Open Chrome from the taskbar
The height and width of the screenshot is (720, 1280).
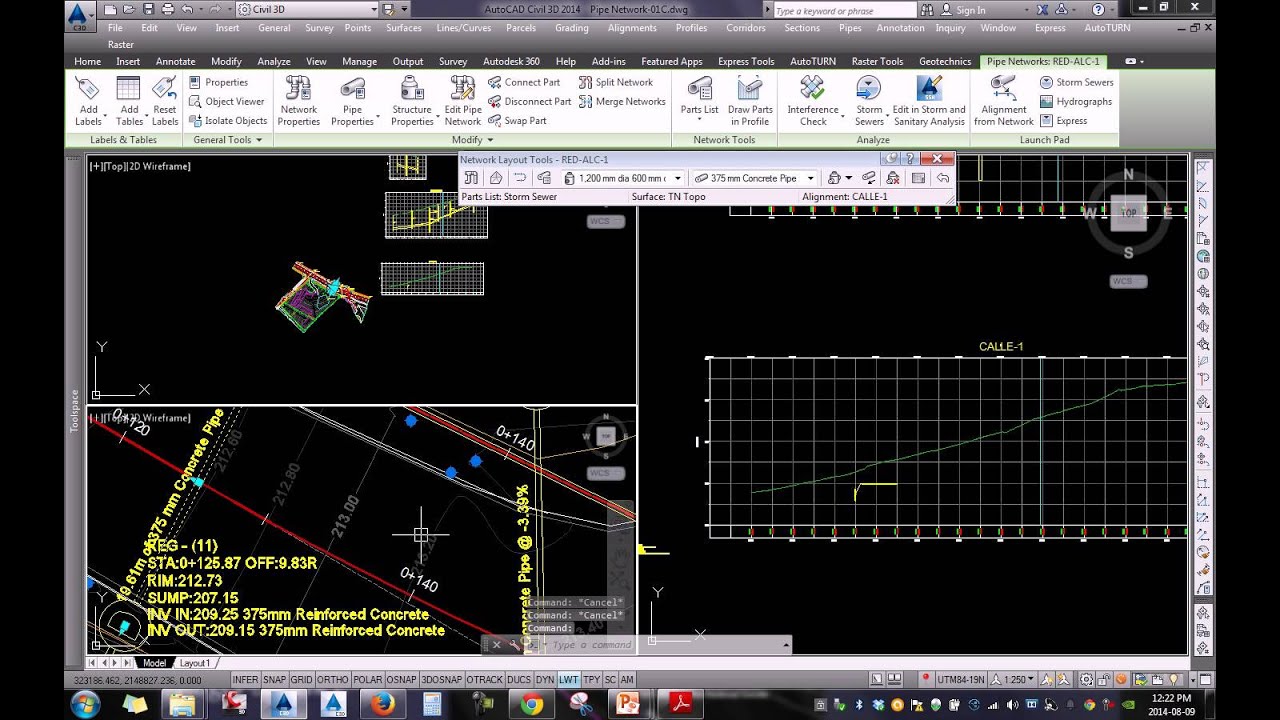click(x=531, y=704)
